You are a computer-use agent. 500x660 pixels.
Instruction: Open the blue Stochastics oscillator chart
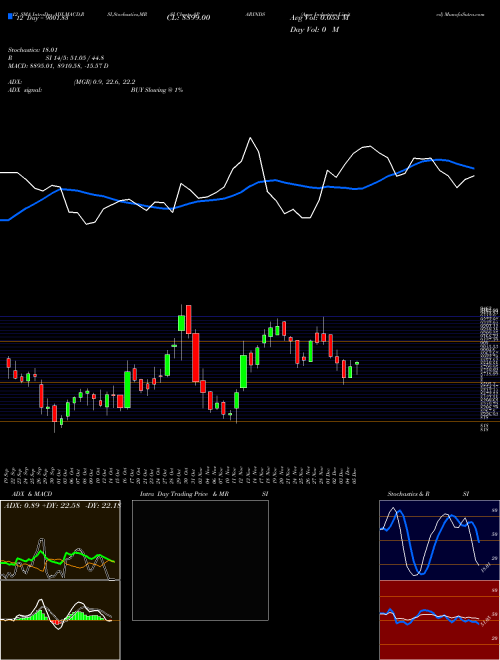[x=439, y=540]
